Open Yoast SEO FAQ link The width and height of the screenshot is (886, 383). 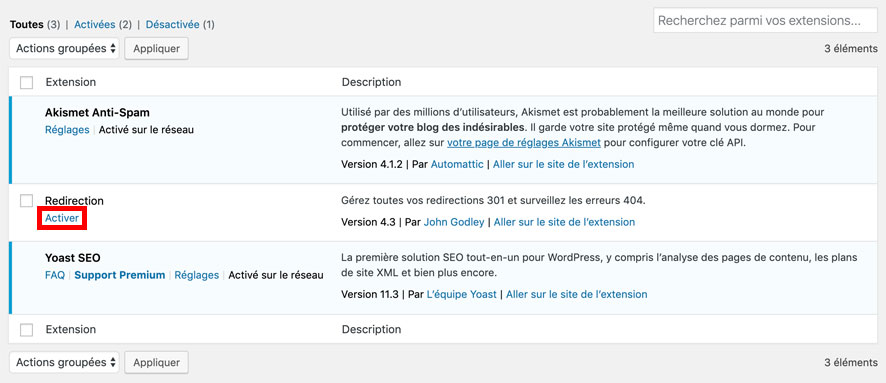[x=55, y=275]
